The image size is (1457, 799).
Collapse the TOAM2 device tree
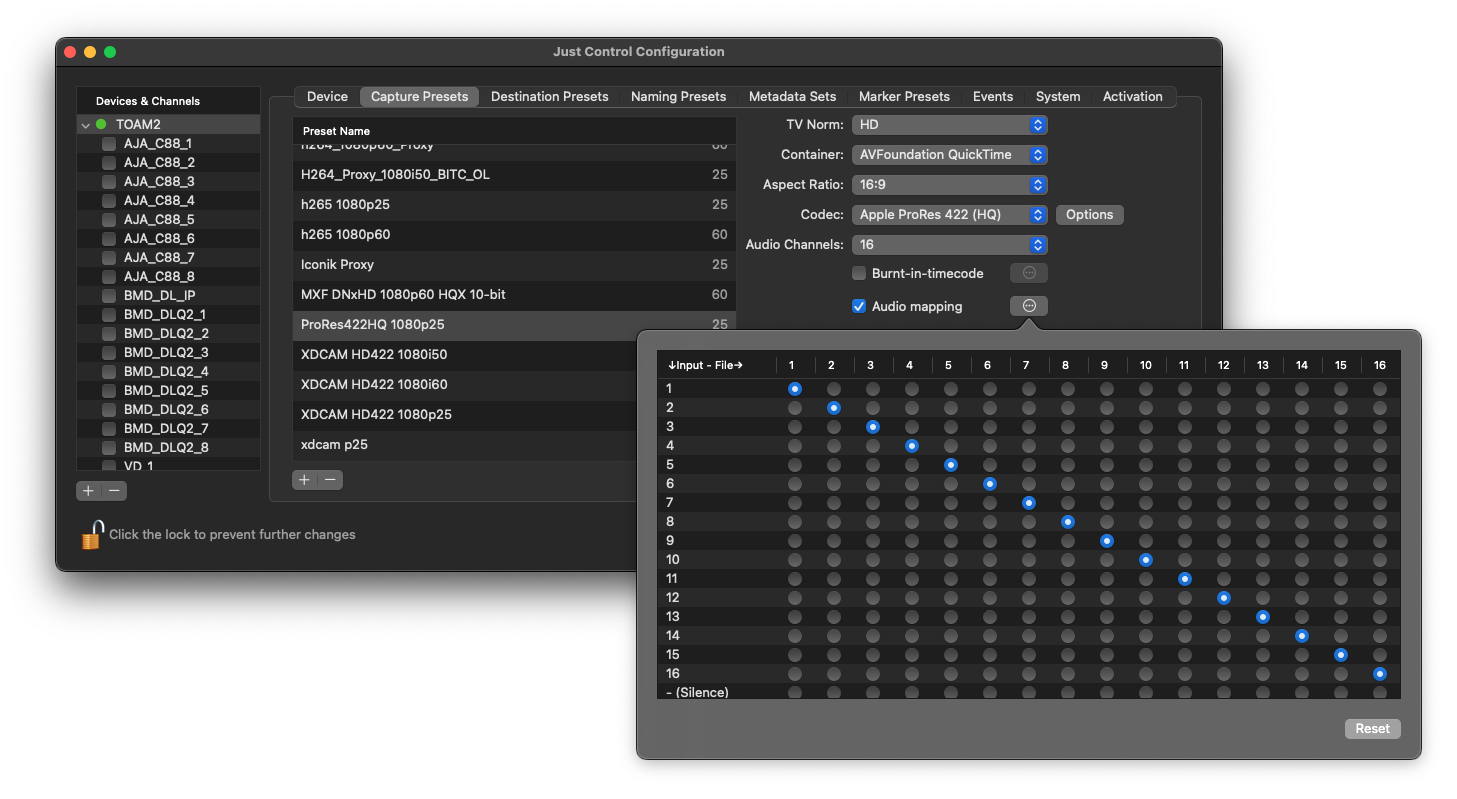click(x=85, y=125)
